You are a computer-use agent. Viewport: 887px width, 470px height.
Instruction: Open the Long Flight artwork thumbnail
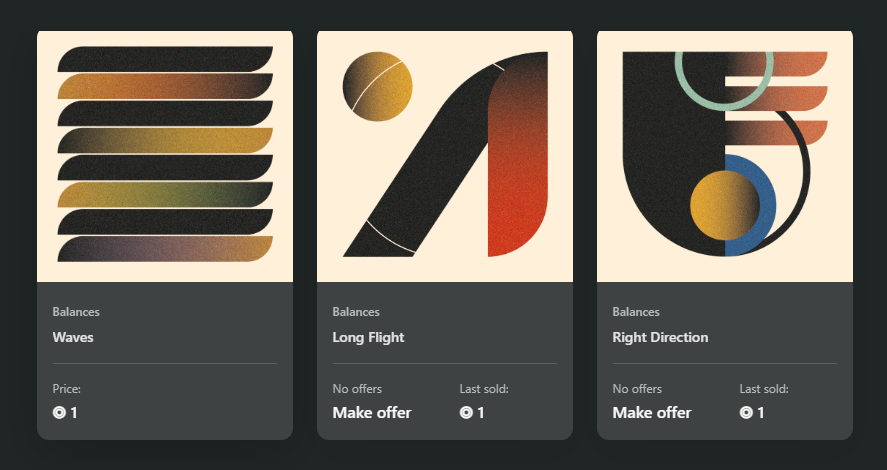point(445,156)
